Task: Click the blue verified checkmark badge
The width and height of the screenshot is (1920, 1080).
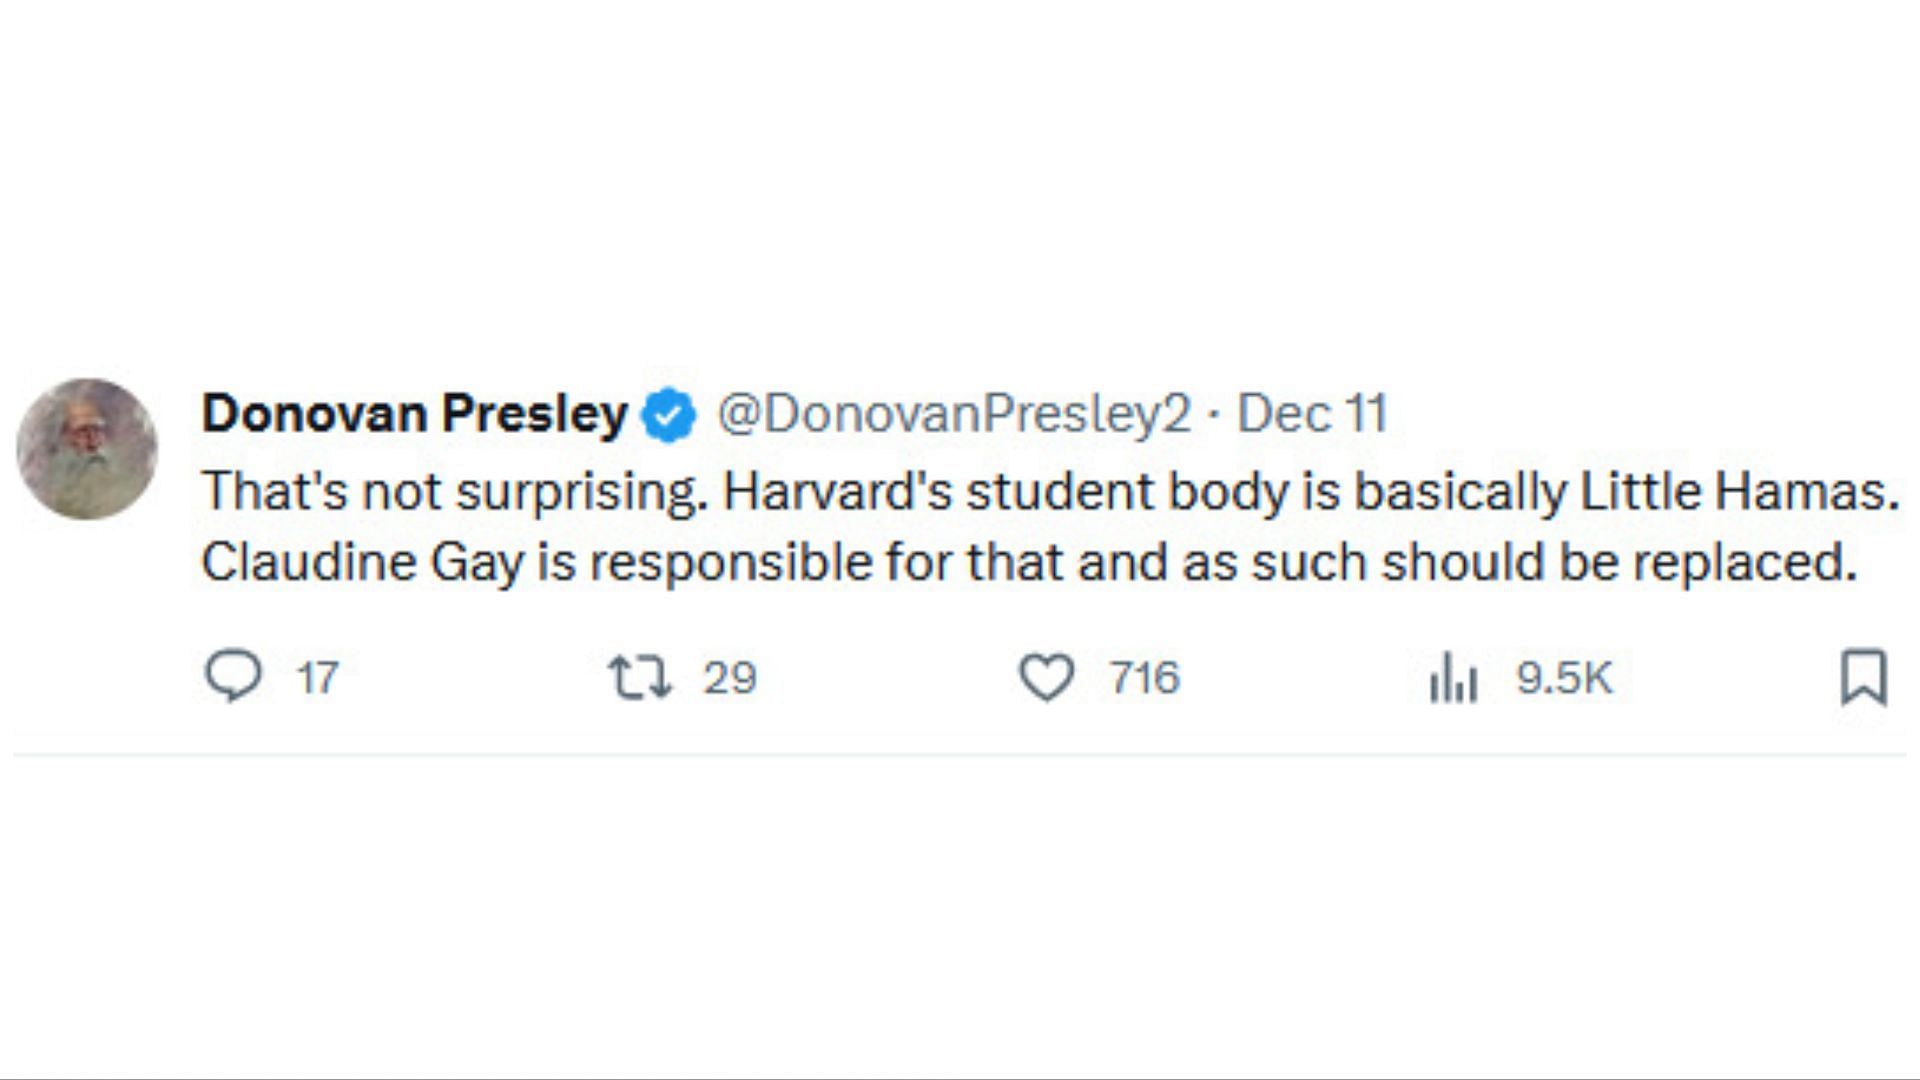Action: (669, 415)
